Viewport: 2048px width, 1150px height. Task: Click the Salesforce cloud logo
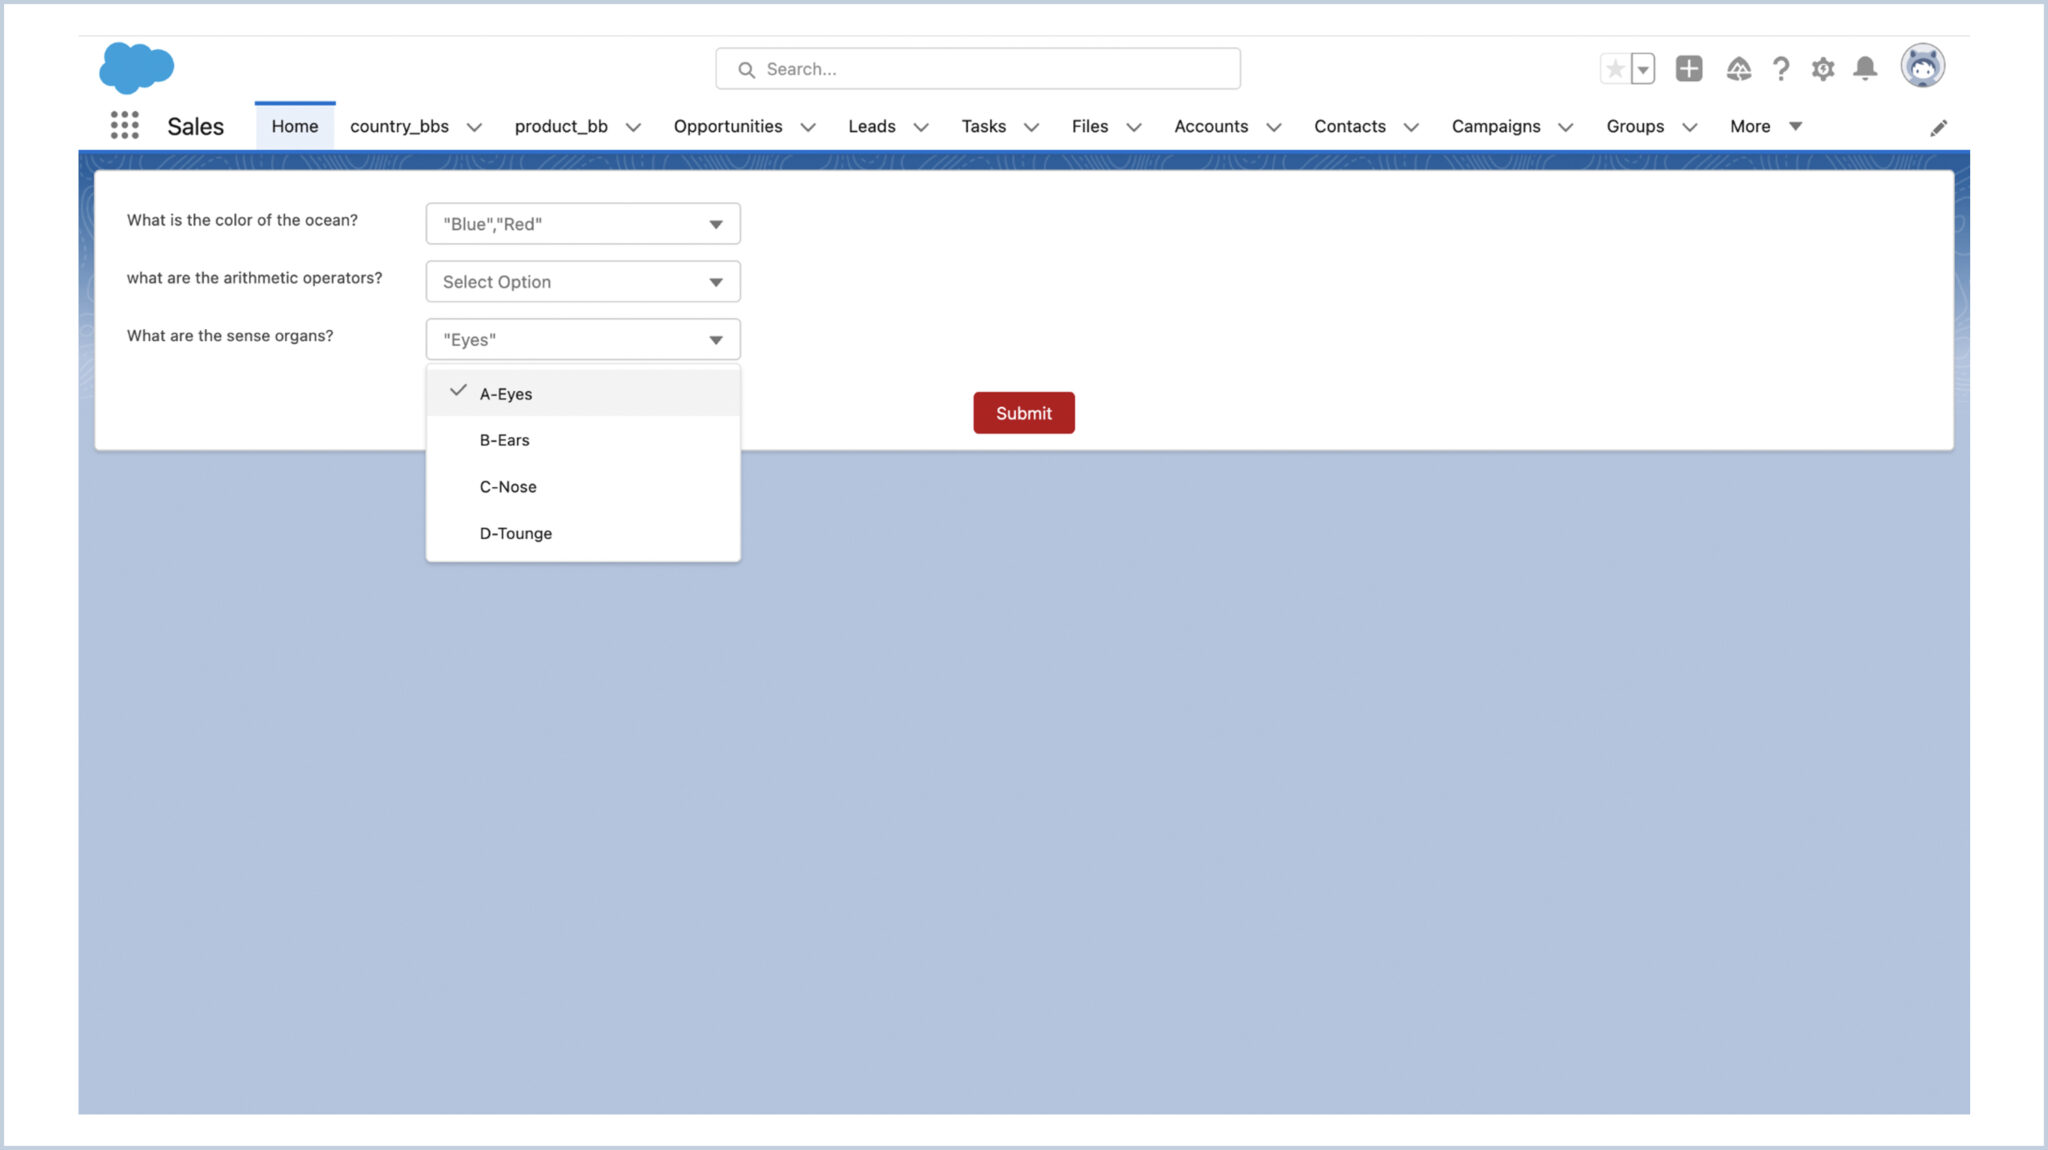click(x=137, y=68)
